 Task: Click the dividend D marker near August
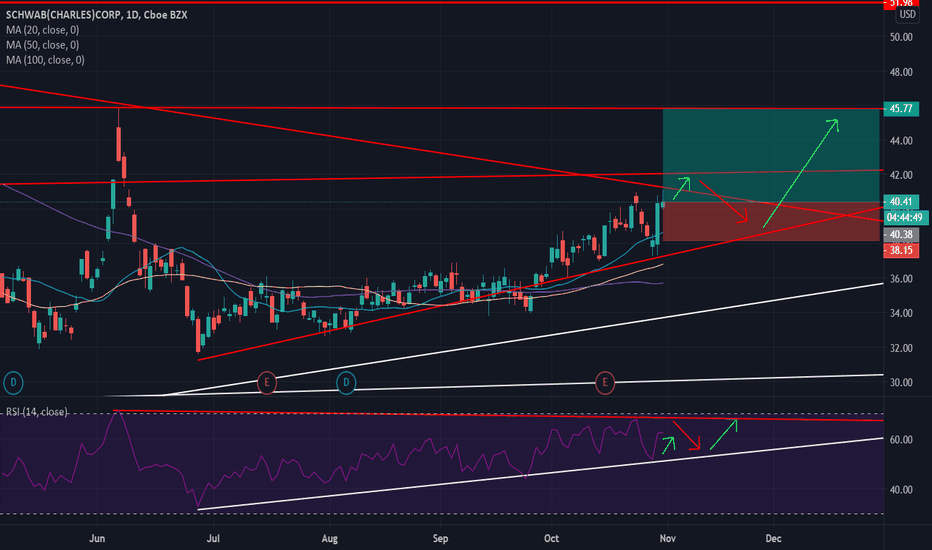pyautogui.click(x=346, y=382)
